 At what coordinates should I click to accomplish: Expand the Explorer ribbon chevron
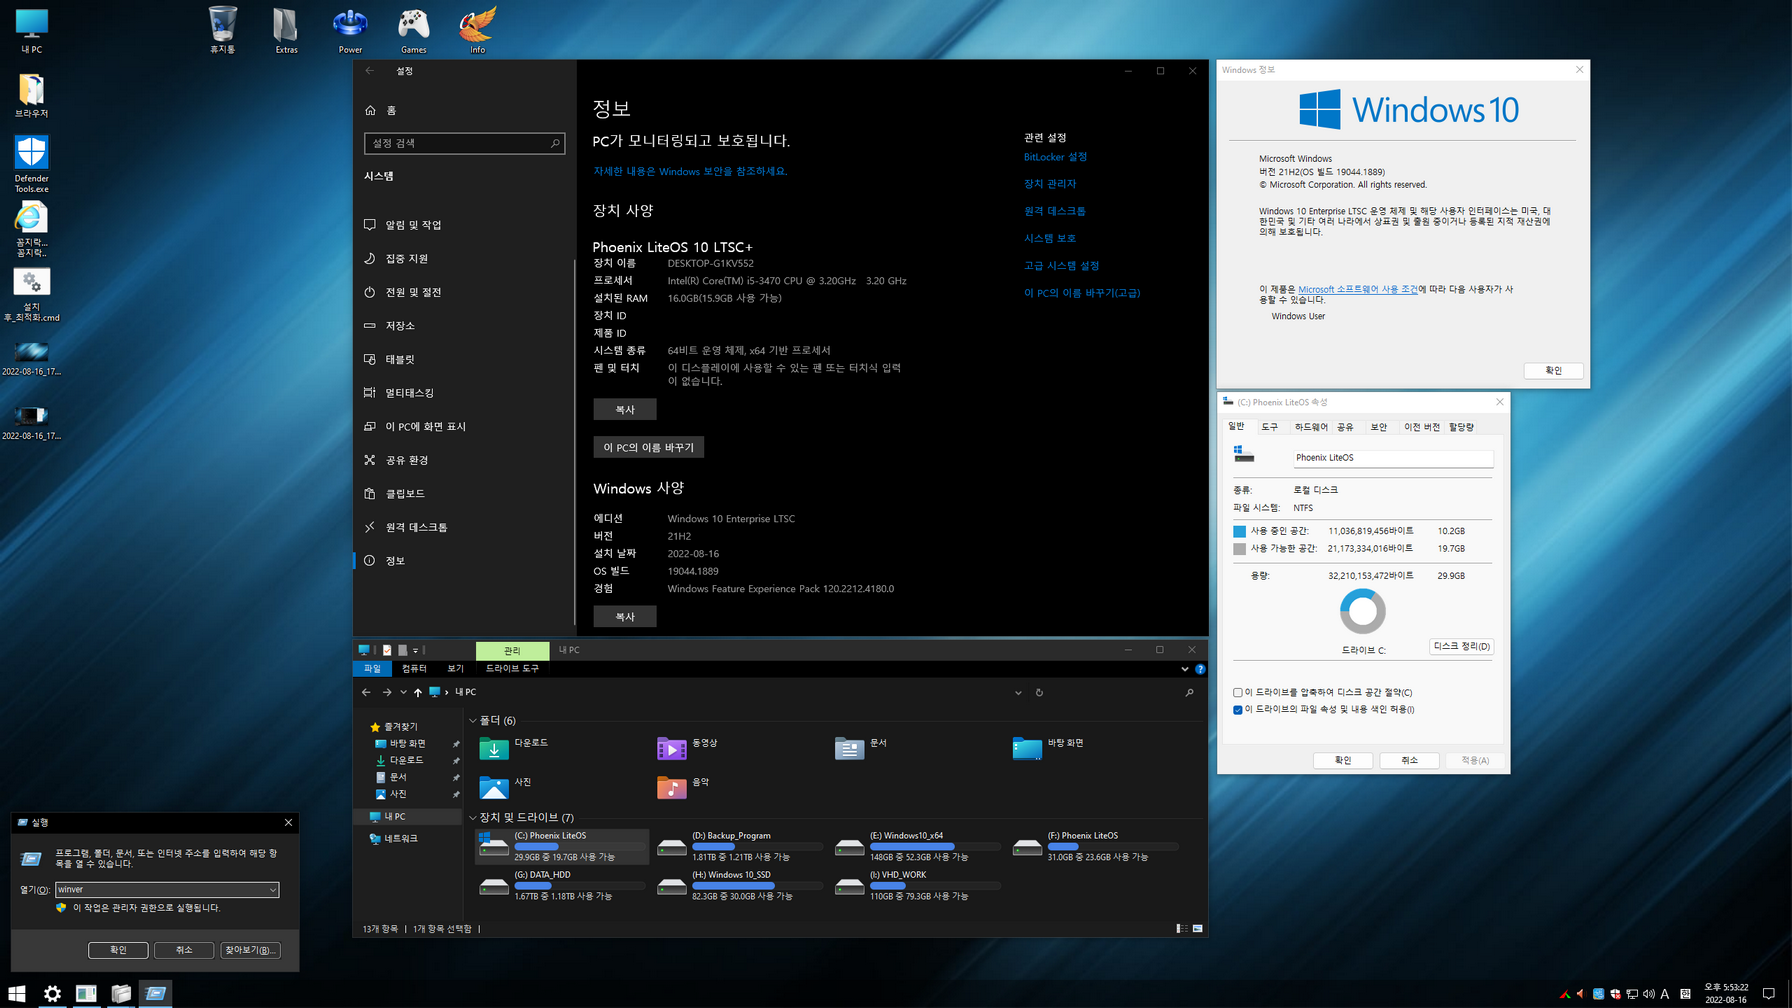pyautogui.click(x=1185, y=669)
